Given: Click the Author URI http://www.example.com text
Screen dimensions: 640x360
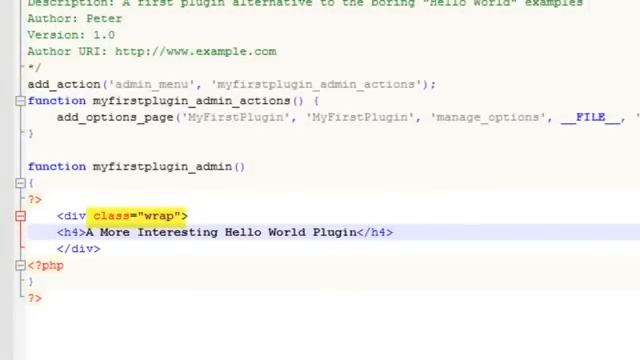Looking at the screenshot, I should (152, 51).
